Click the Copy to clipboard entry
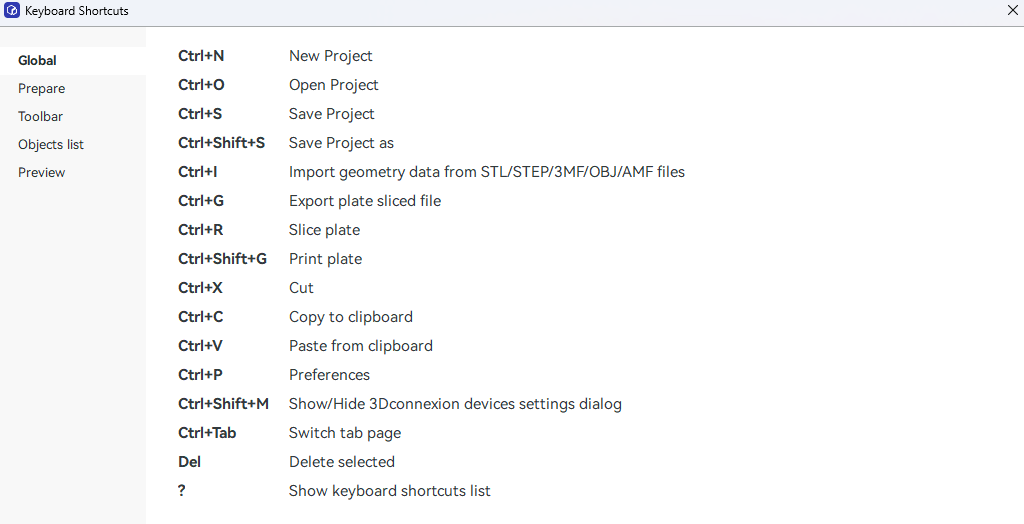The height and width of the screenshot is (524, 1024). point(350,317)
